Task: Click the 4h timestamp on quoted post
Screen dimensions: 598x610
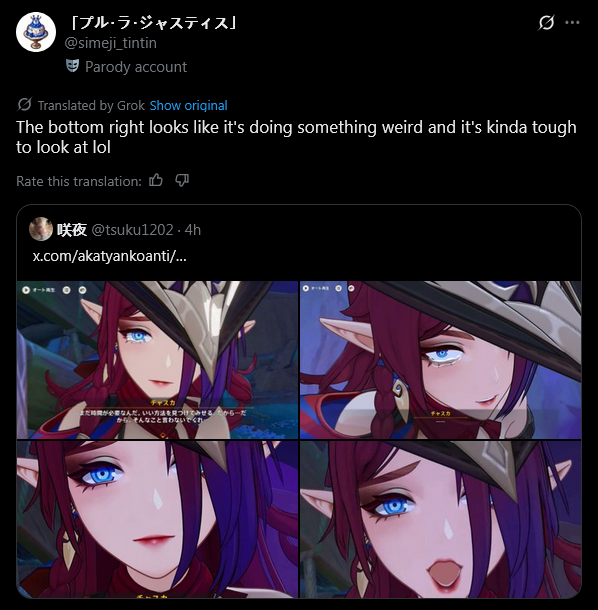Action: click(193, 230)
